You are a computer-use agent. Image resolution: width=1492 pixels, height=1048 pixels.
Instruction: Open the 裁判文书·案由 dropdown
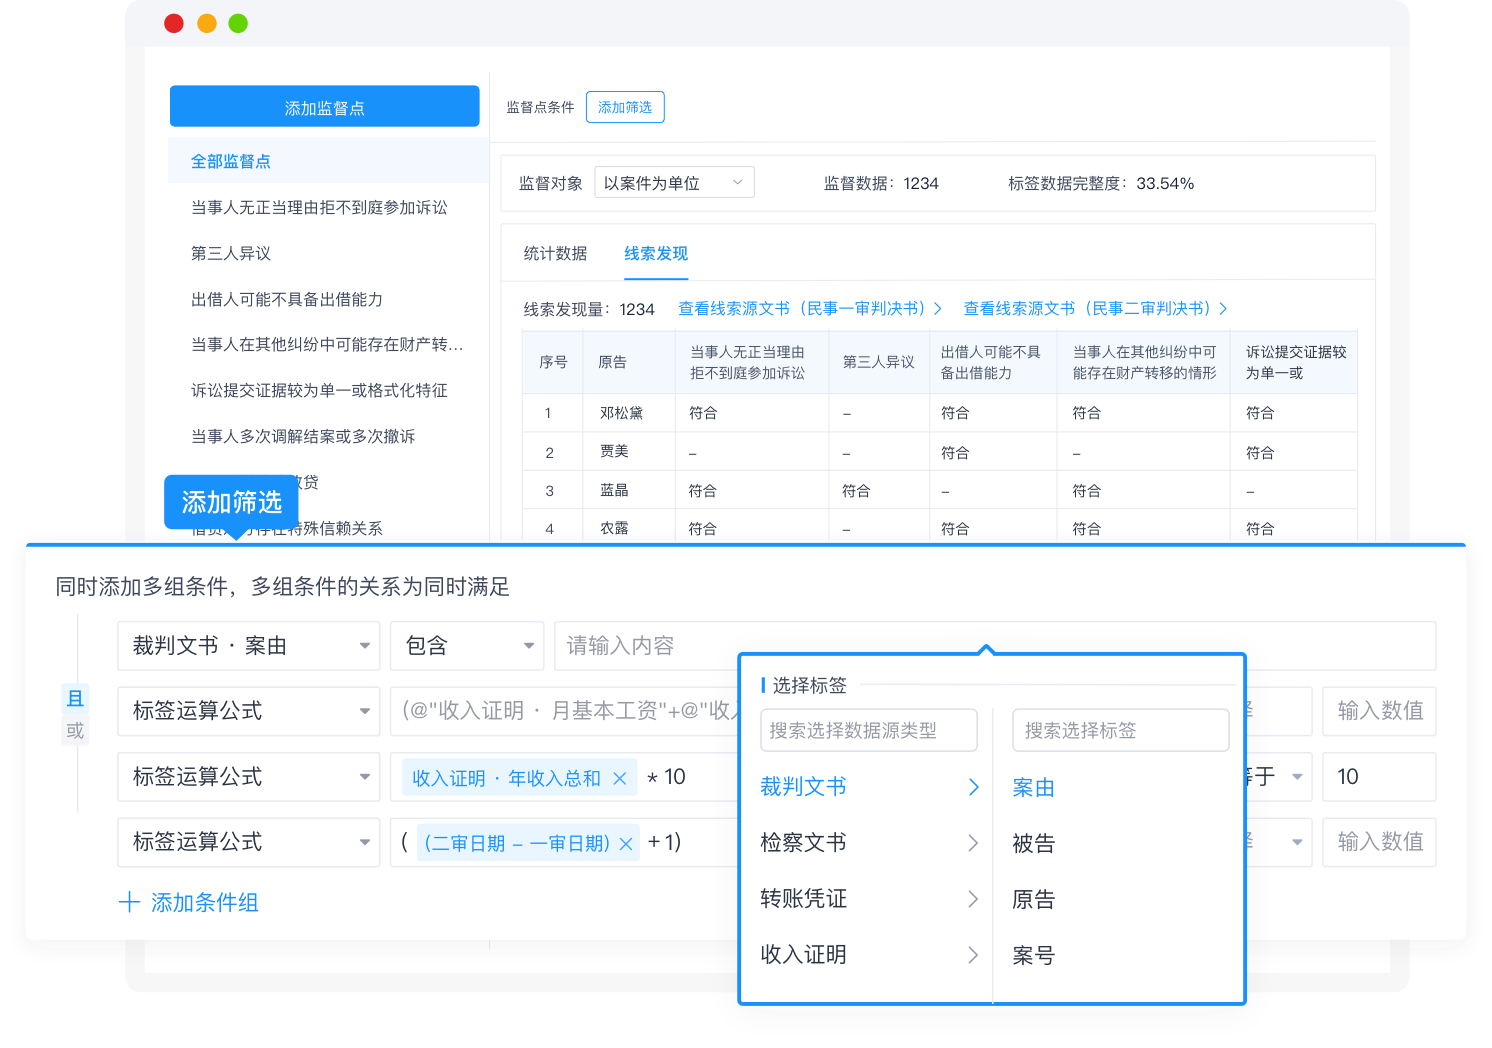248,646
